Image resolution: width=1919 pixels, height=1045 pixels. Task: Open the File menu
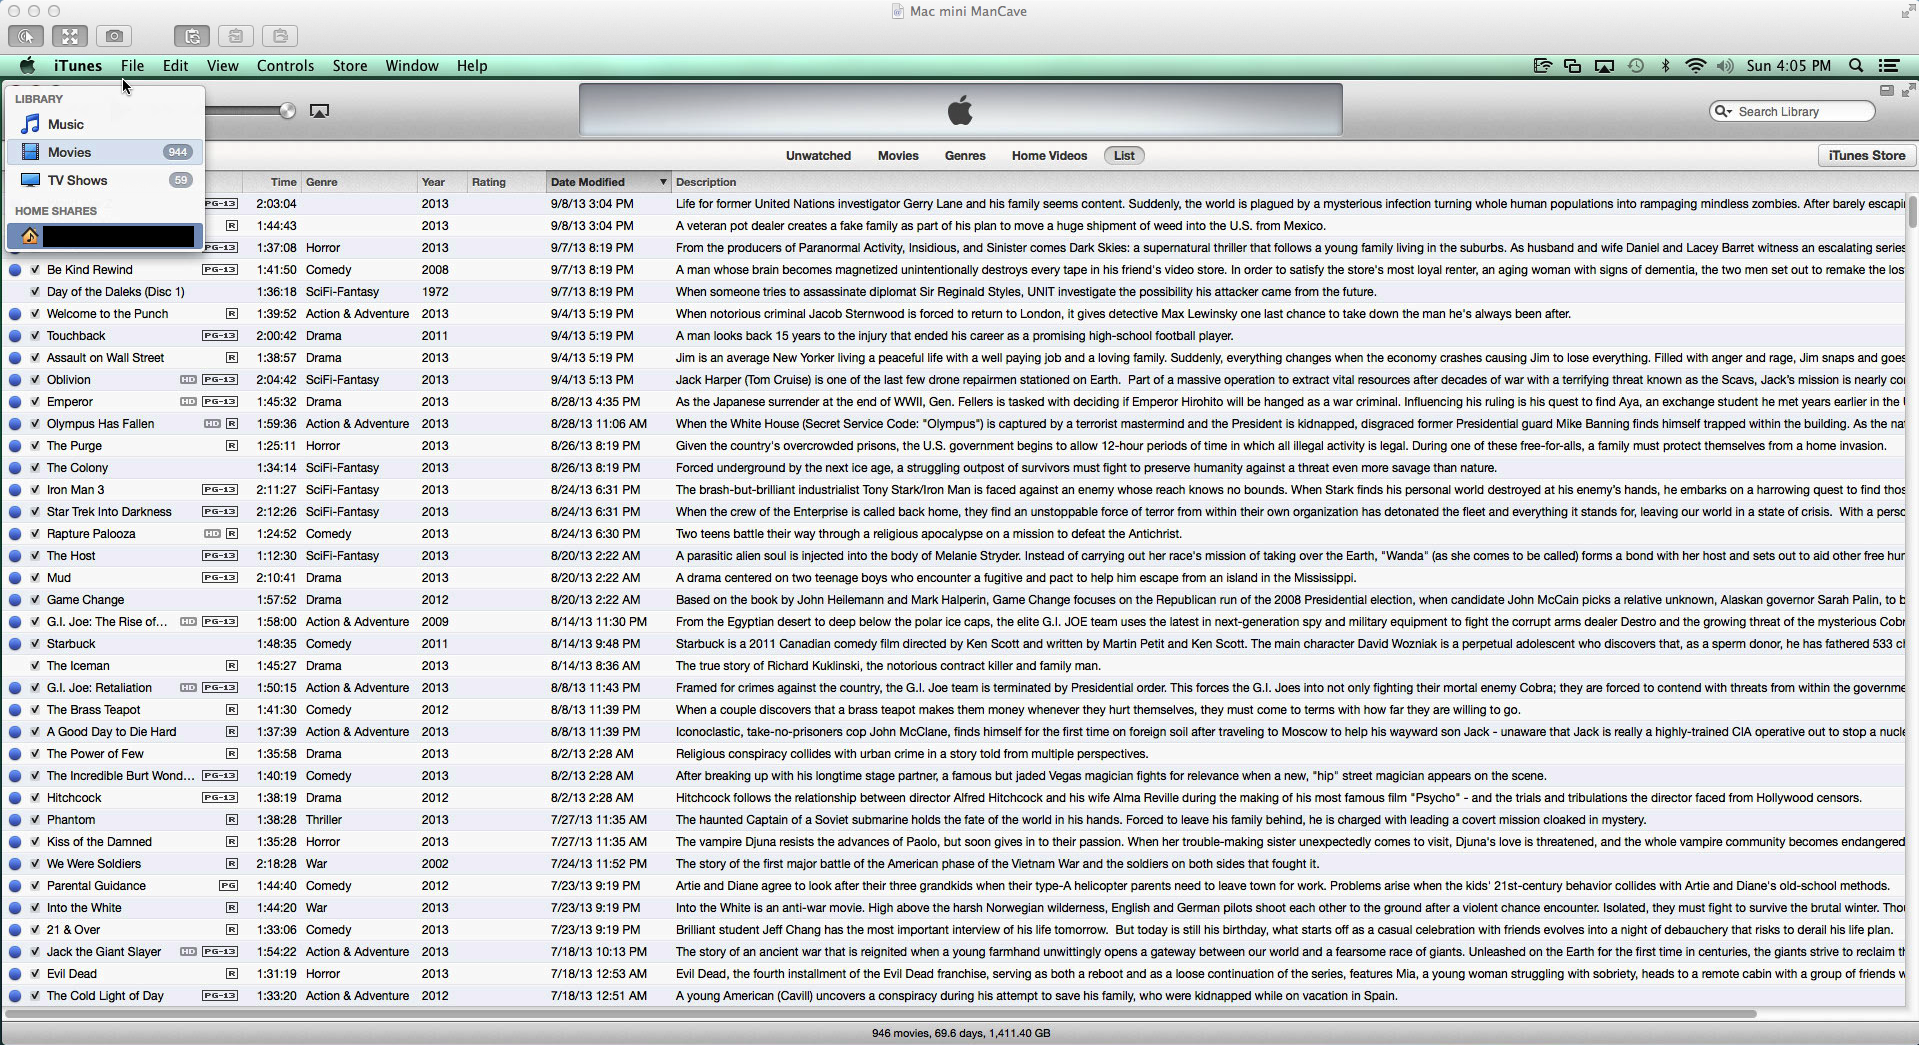(x=132, y=66)
